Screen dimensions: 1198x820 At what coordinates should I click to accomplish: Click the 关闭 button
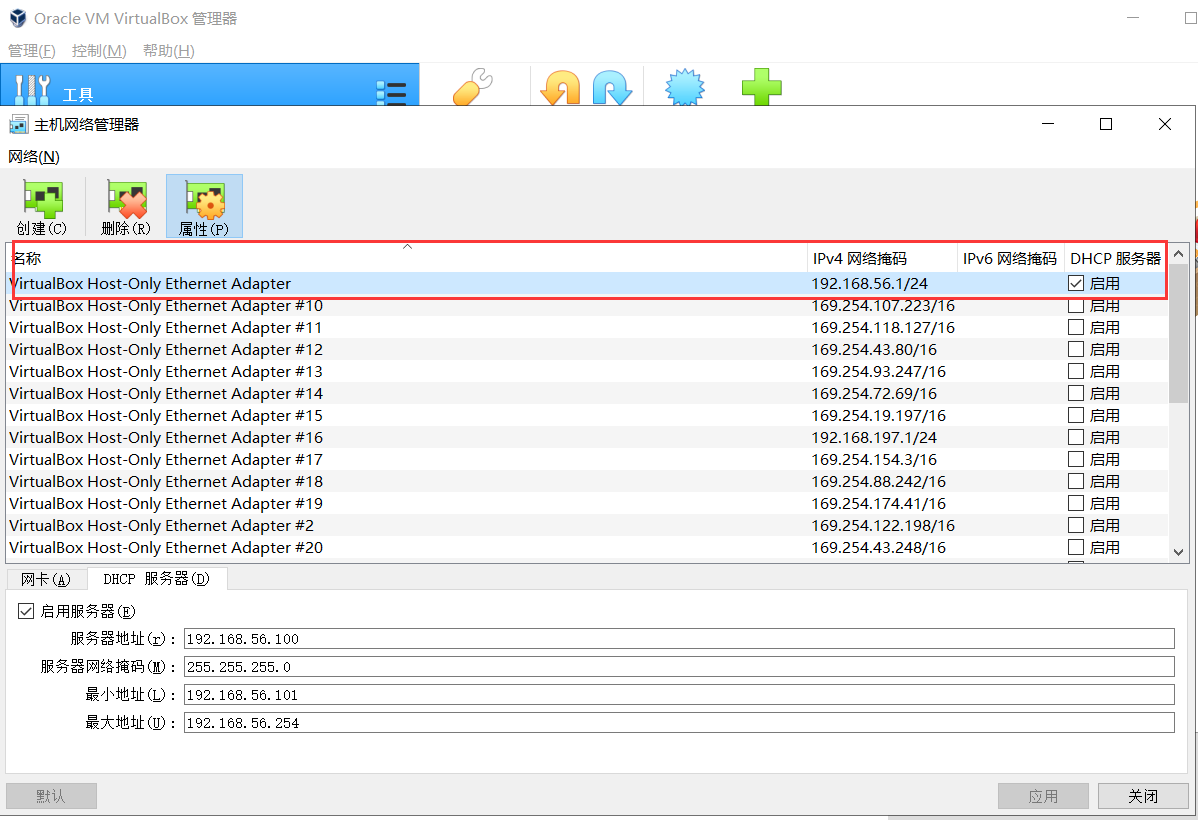(x=1143, y=796)
